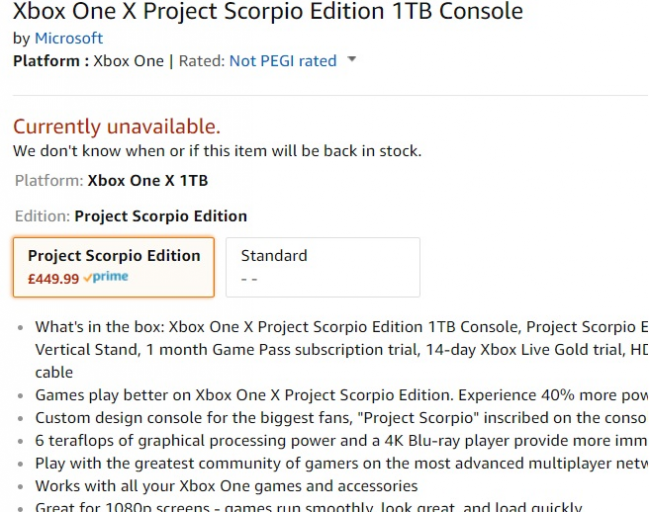Screen dimensions: 650x512
Task: Click the back in stock notice text
Action: click(x=217, y=151)
